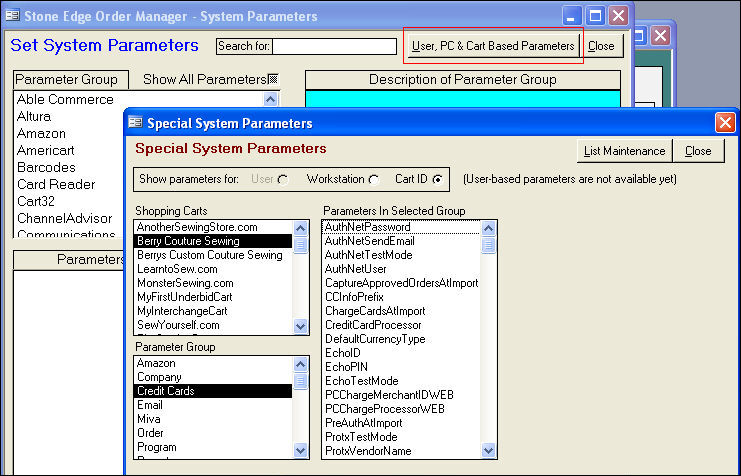741x476 pixels.
Task: Select CCInfoPrefix parameter
Action: click(x=402, y=297)
